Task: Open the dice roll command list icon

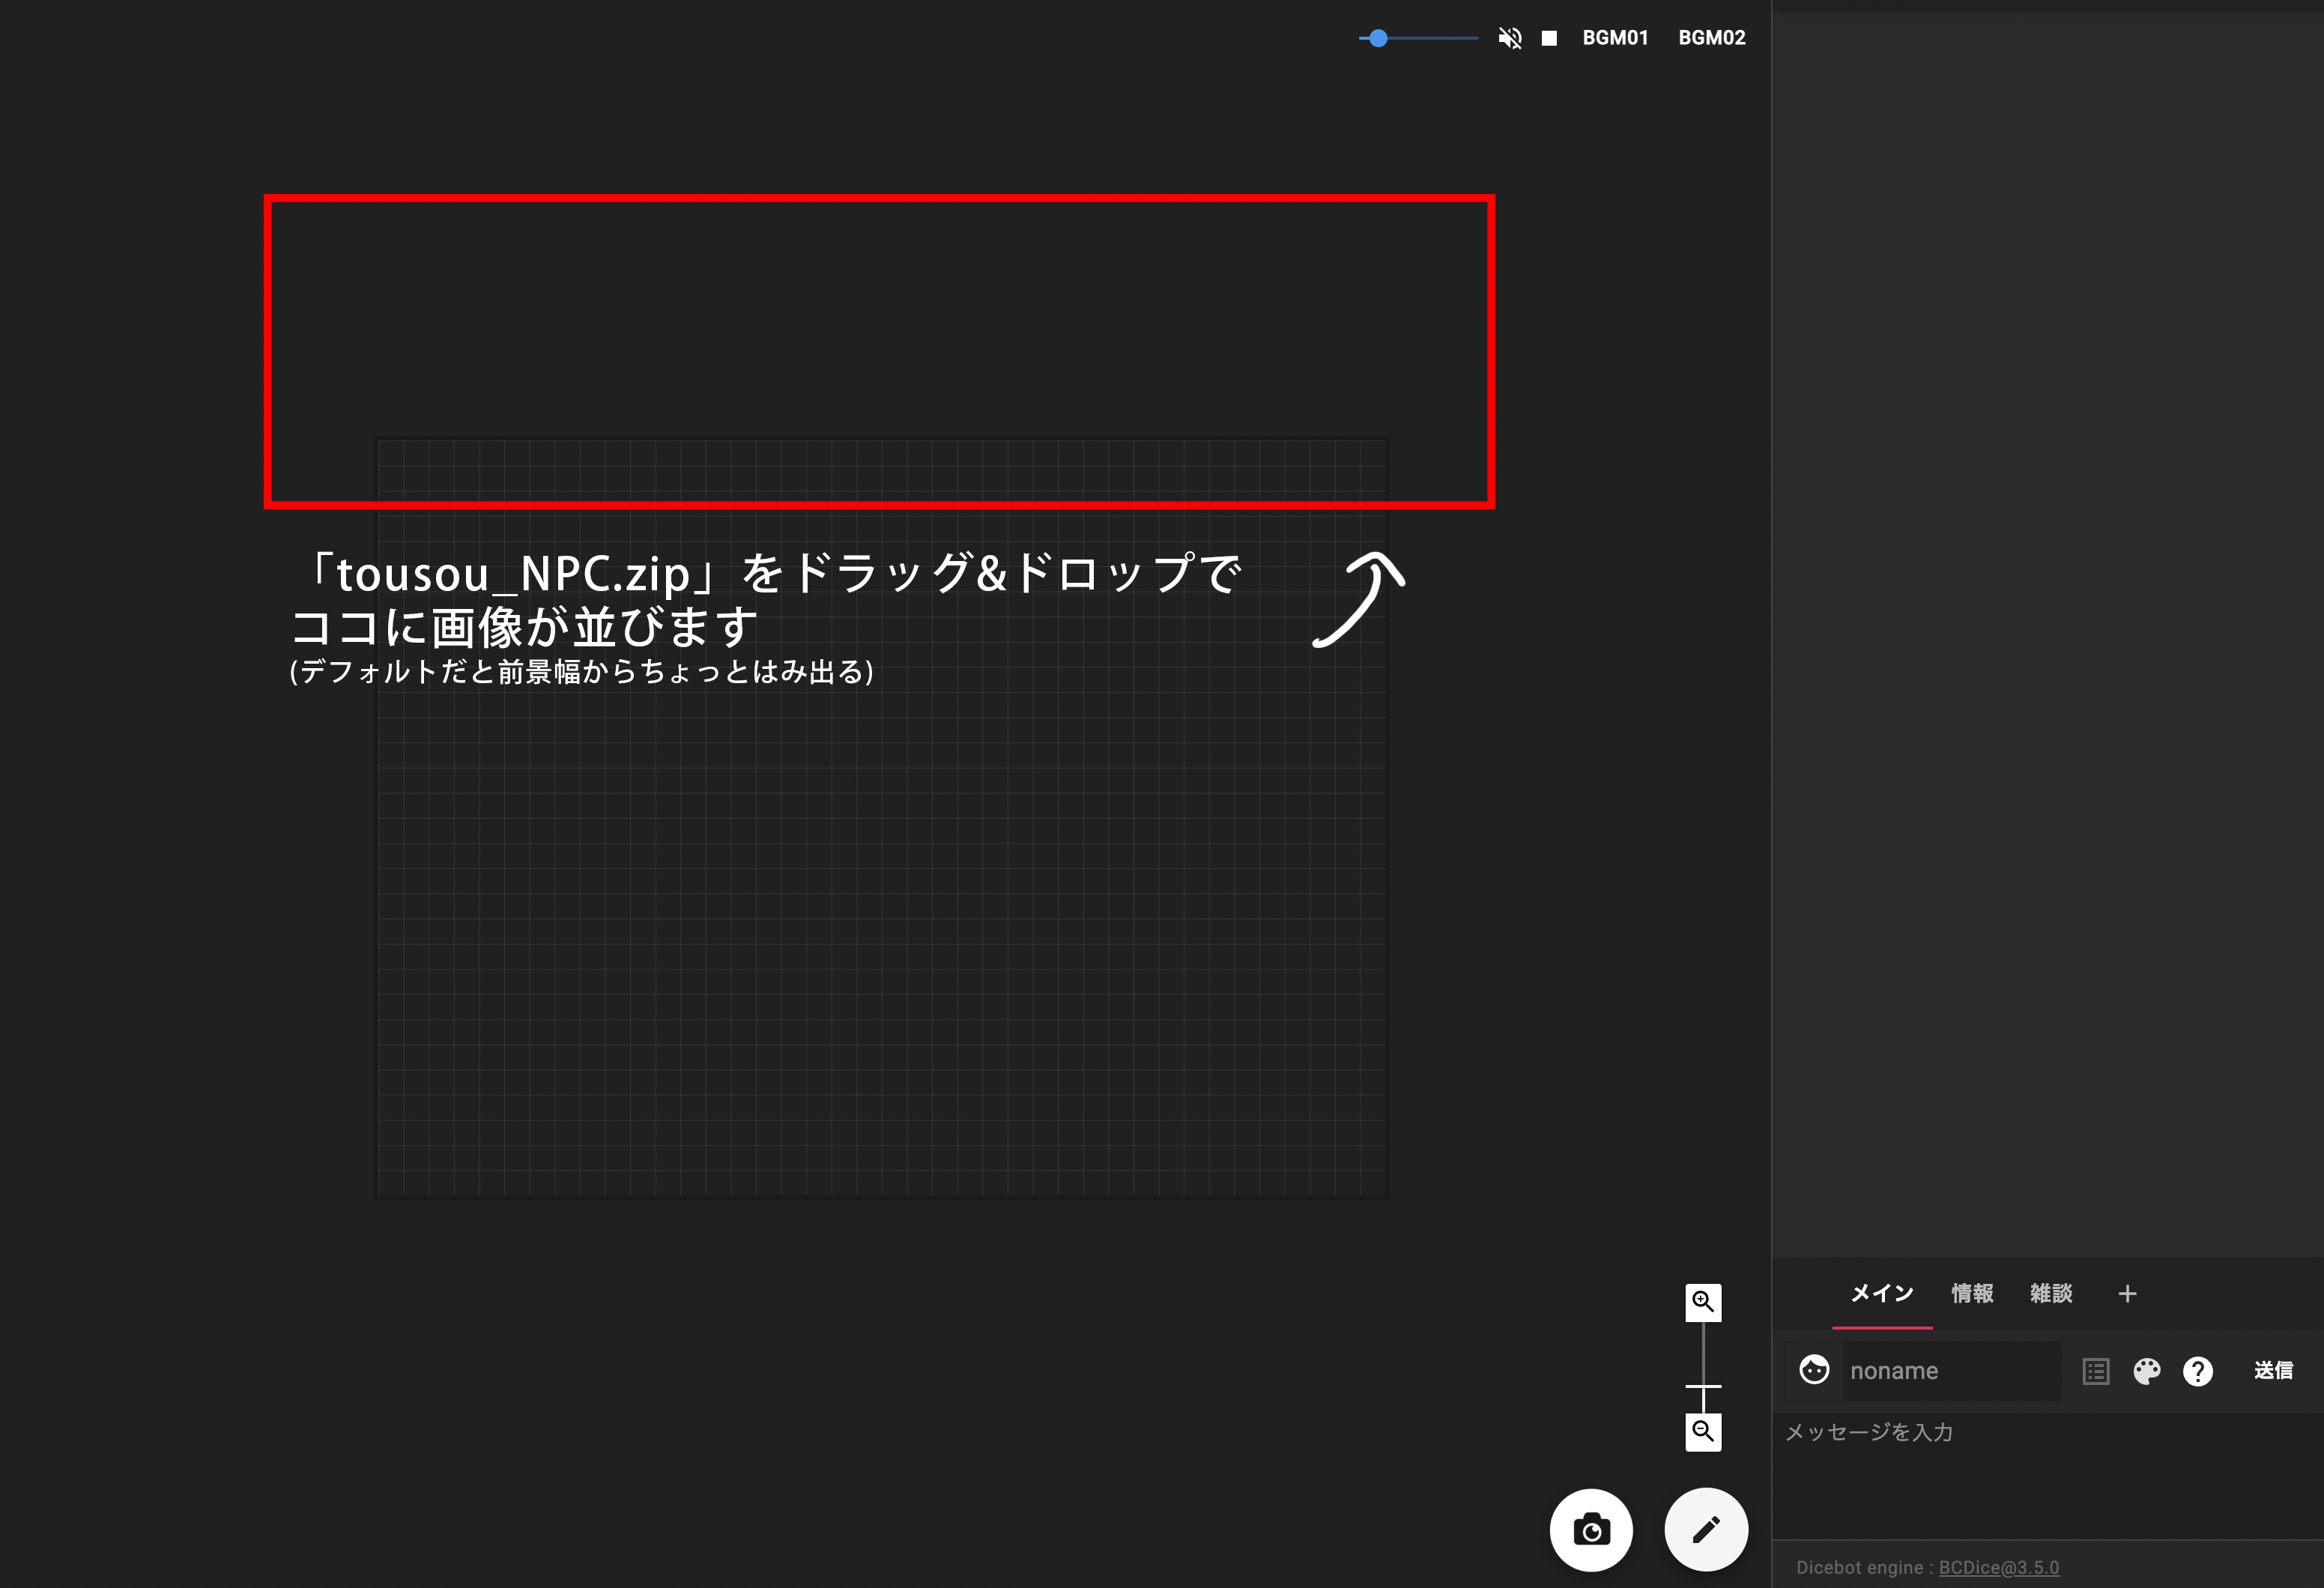Action: tap(2096, 1370)
